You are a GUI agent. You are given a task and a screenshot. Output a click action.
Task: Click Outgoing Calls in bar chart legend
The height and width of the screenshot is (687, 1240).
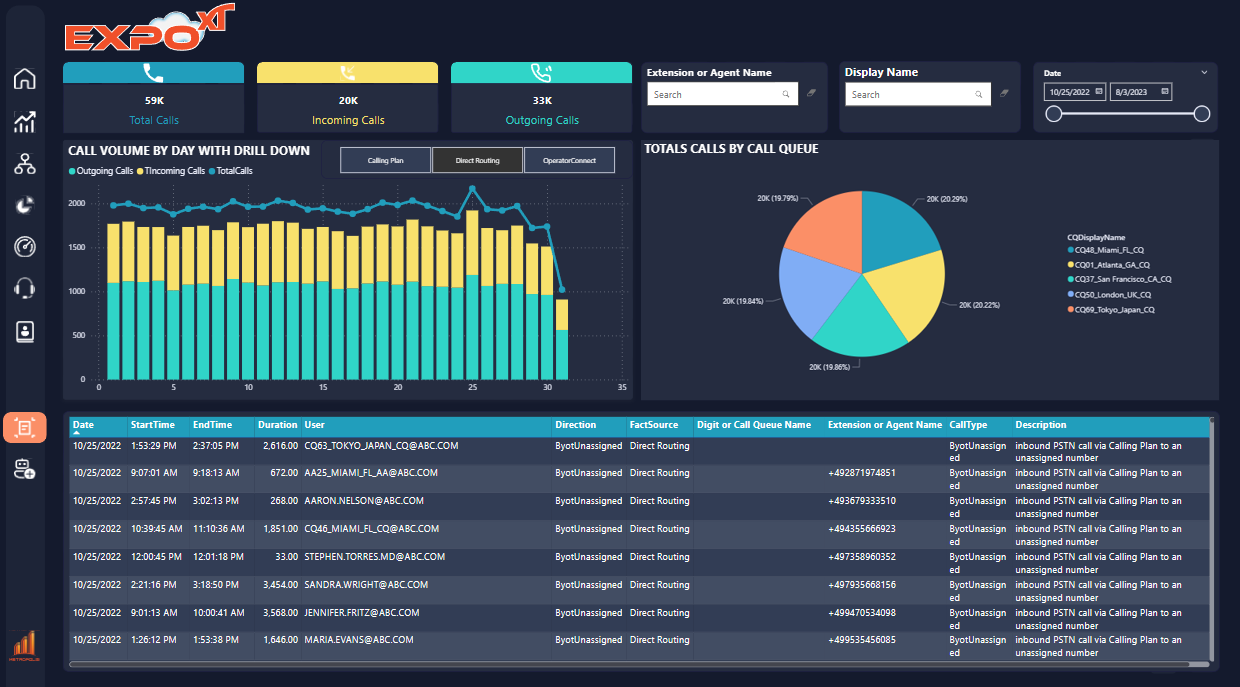click(101, 171)
